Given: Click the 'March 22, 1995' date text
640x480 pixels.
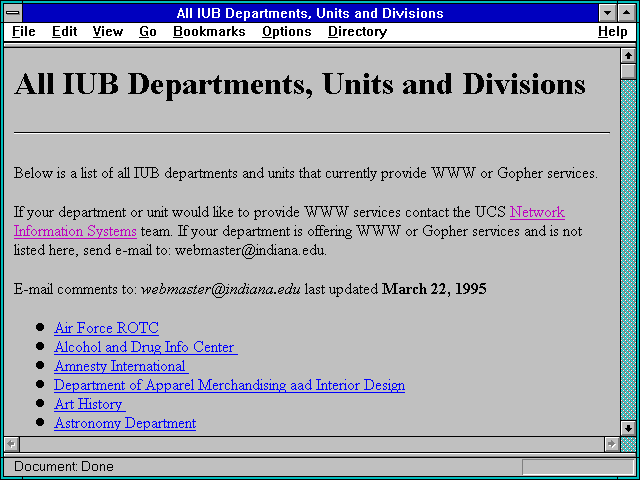Looking at the screenshot, I should [434, 289].
